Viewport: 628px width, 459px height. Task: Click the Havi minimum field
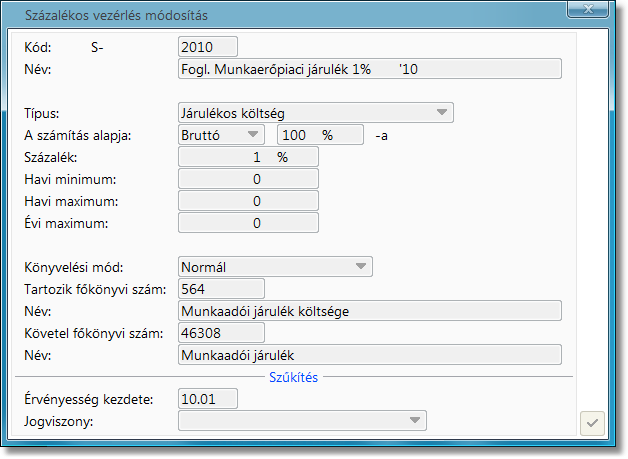(x=248, y=179)
